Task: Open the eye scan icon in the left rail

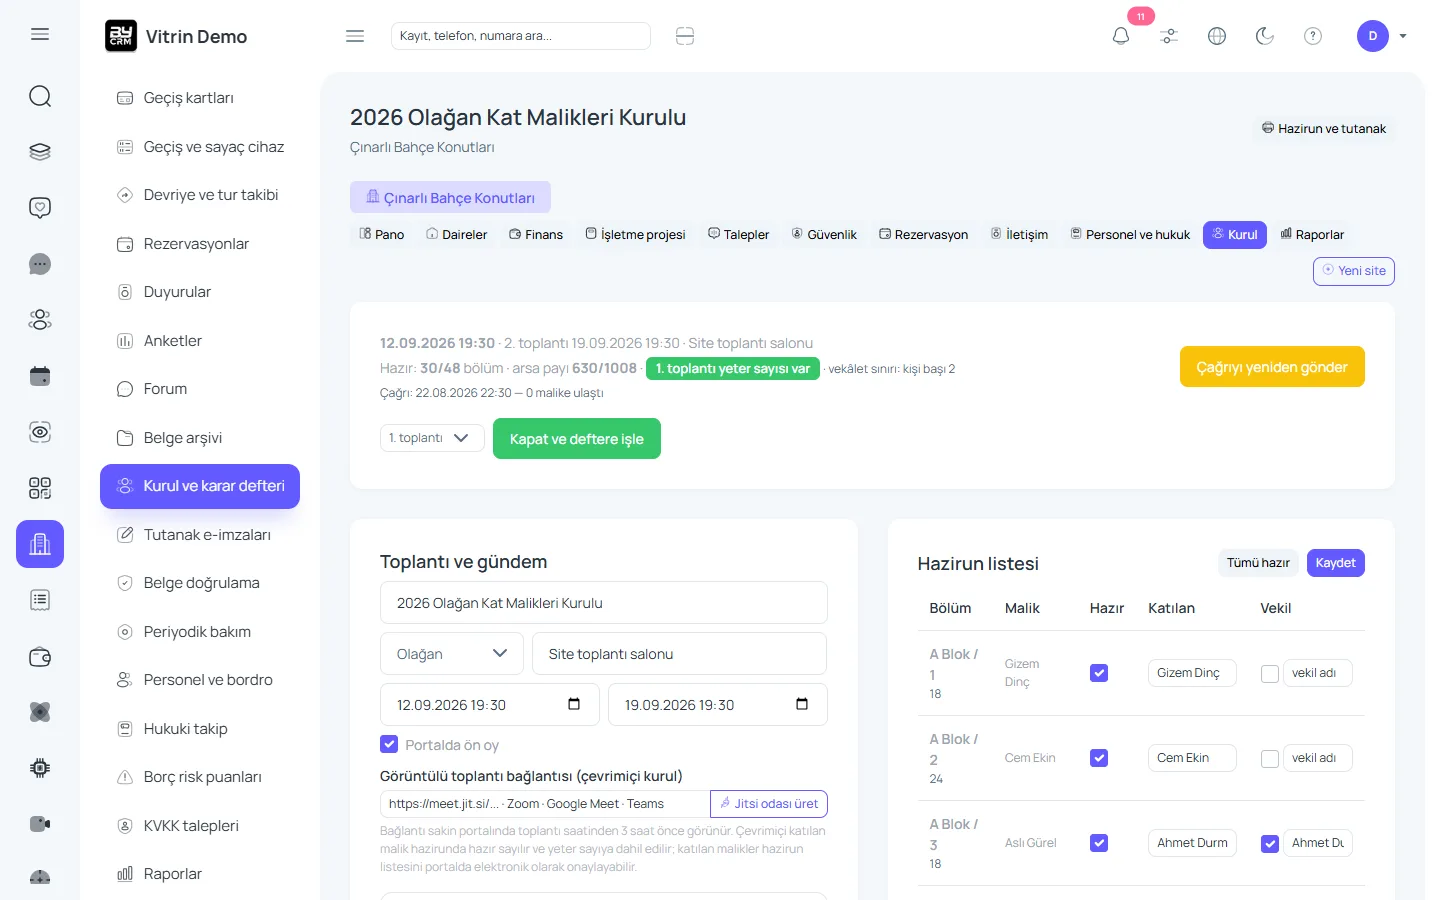Action: click(40, 432)
